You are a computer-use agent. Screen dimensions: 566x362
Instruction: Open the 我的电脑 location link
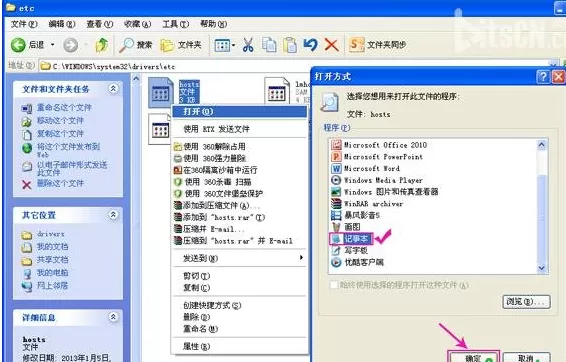52,272
